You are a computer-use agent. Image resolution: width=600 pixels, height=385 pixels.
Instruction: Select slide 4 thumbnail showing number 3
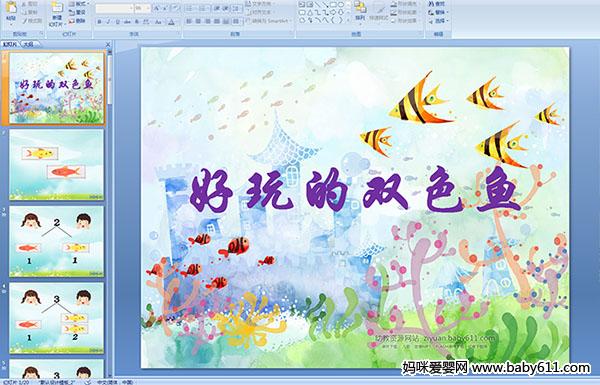[x=57, y=318]
